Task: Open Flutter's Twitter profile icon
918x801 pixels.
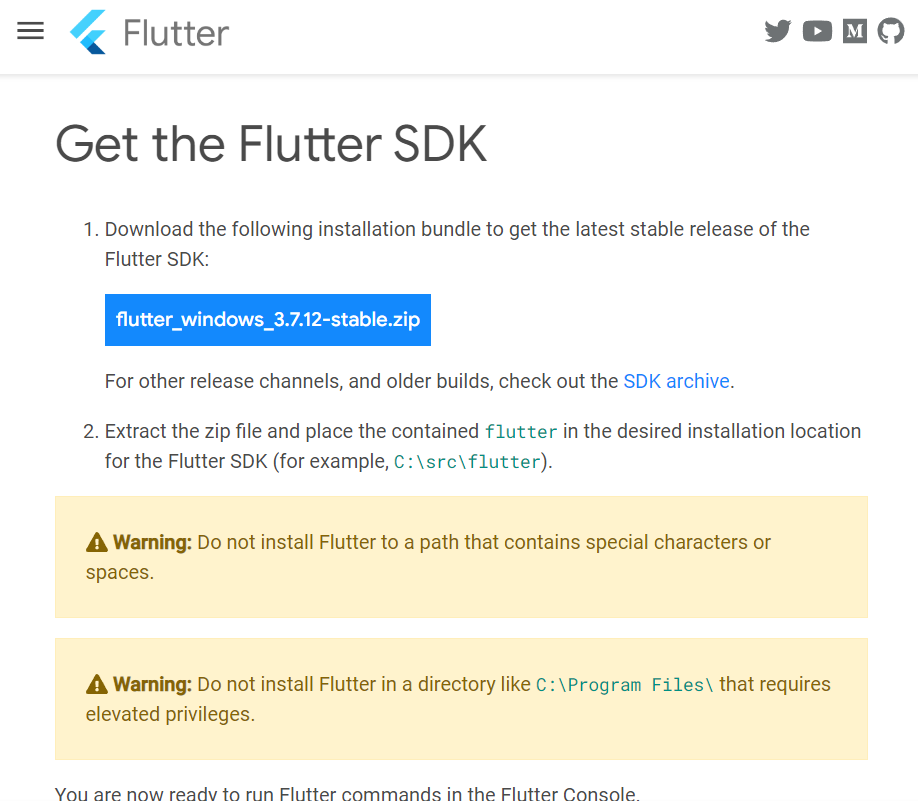Action: (x=777, y=31)
